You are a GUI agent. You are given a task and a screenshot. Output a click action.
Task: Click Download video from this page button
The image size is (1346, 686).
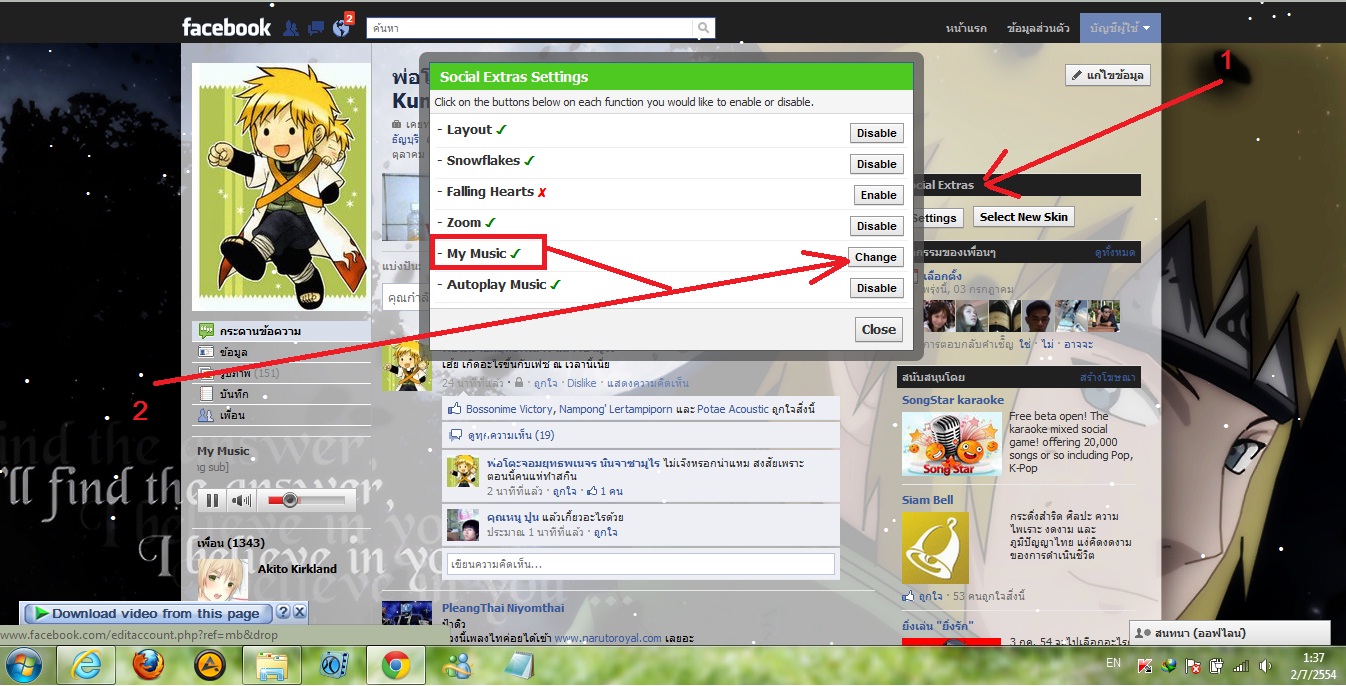147,613
